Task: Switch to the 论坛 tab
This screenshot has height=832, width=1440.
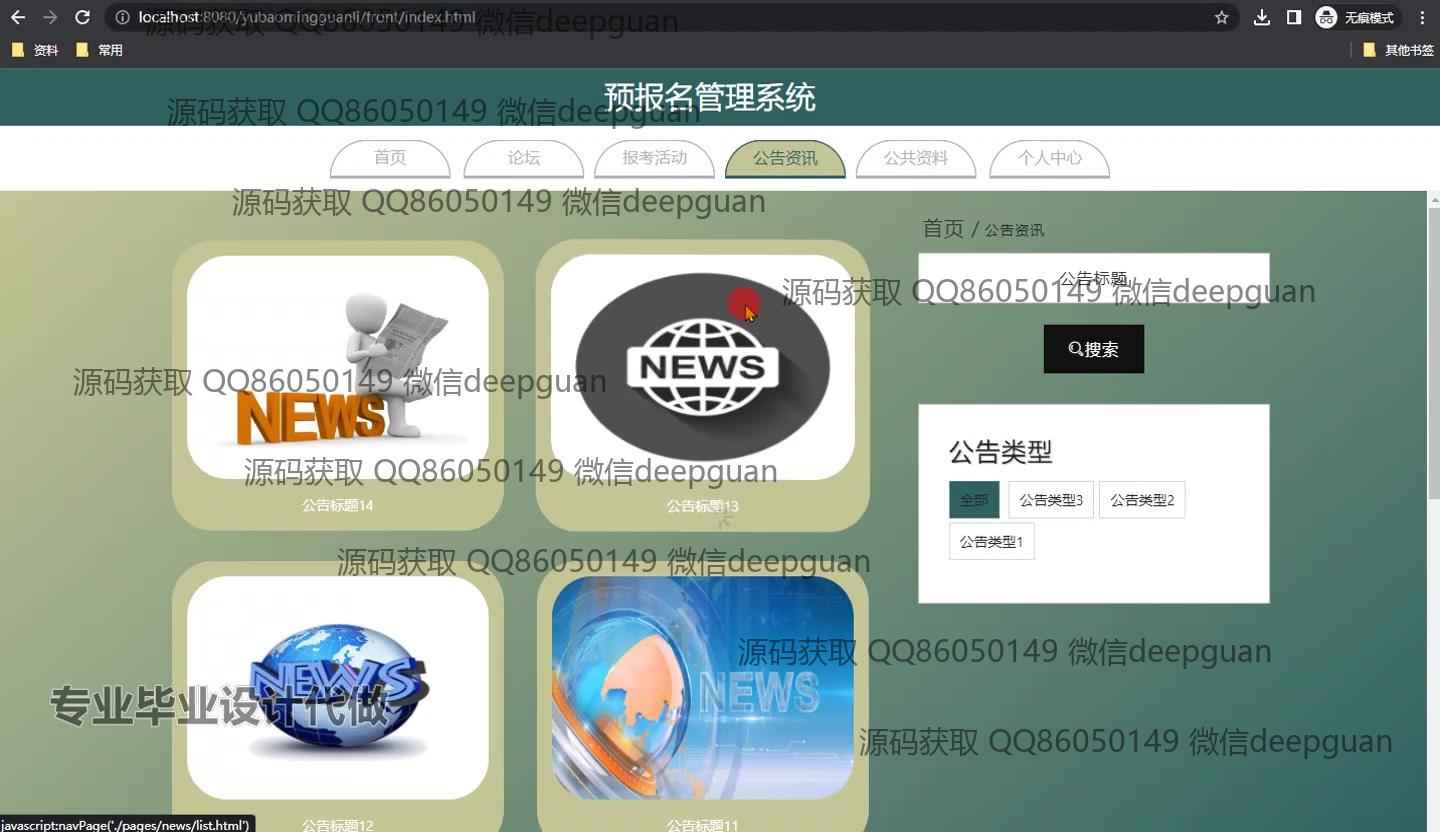Action: click(x=523, y=158)
